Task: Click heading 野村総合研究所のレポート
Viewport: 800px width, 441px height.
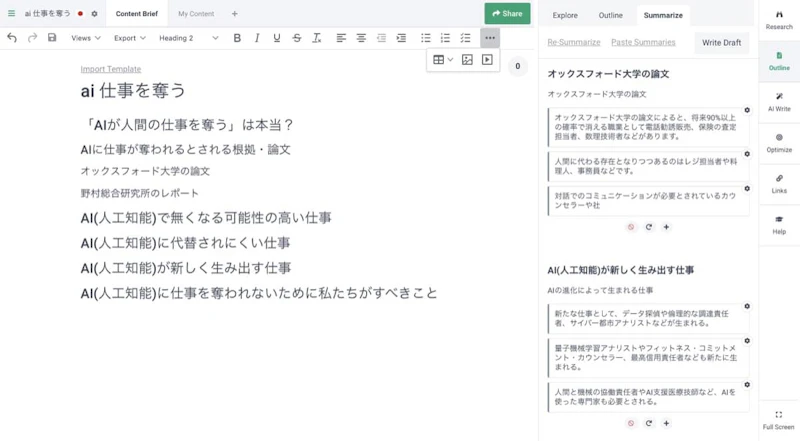Action: click(x=139, y=193)
